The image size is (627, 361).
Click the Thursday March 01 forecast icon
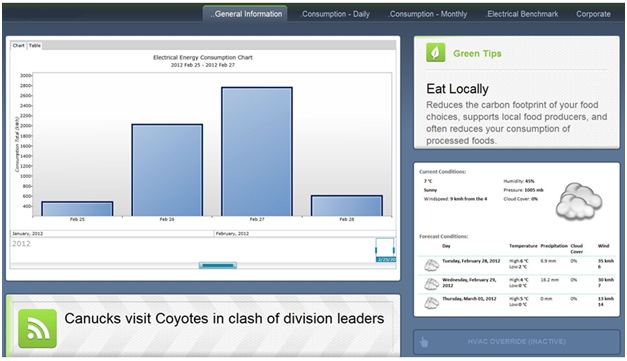click(x=431, y=303)
